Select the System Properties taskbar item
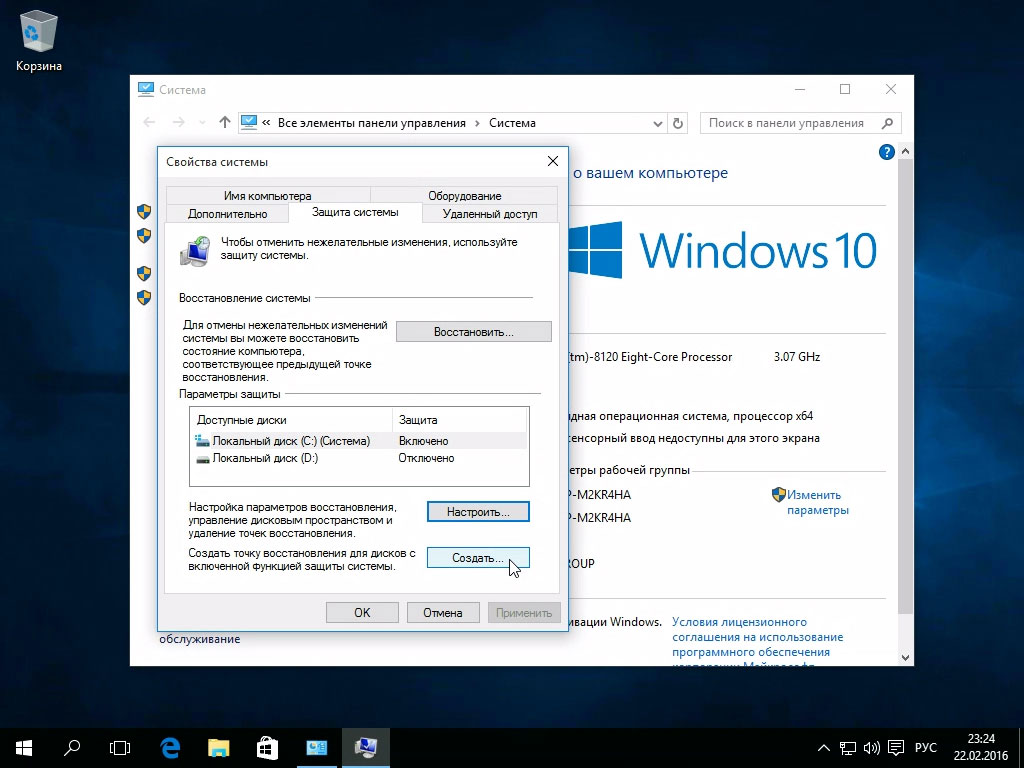The height and width of the screenshot is (768, 1024). tap(366, 748)
